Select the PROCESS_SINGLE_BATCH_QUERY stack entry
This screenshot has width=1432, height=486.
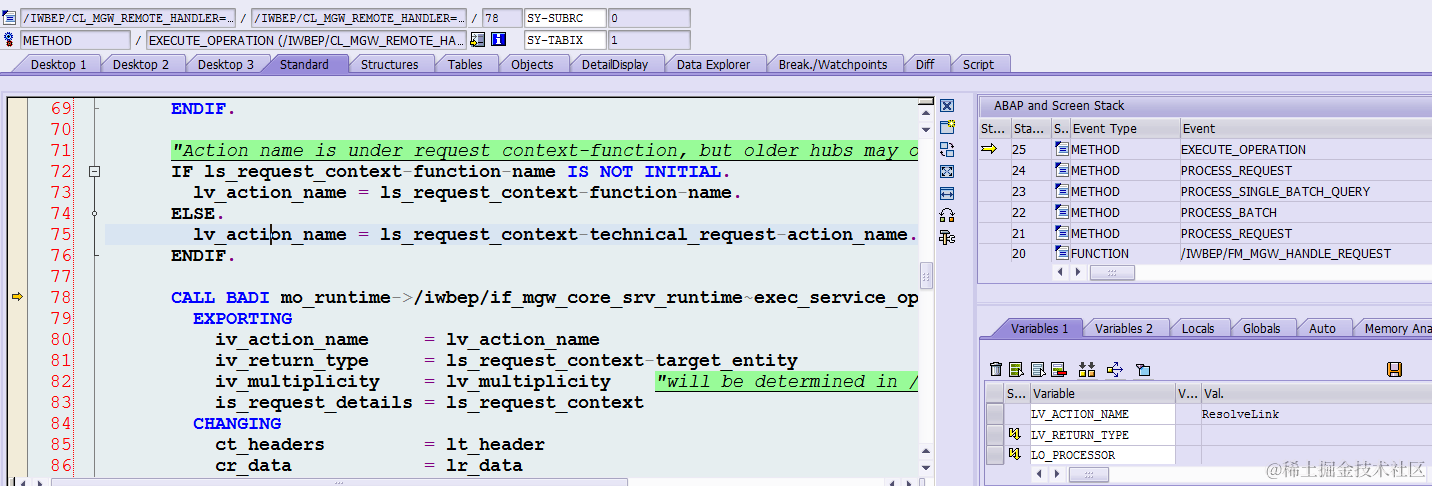(1304, 191)
